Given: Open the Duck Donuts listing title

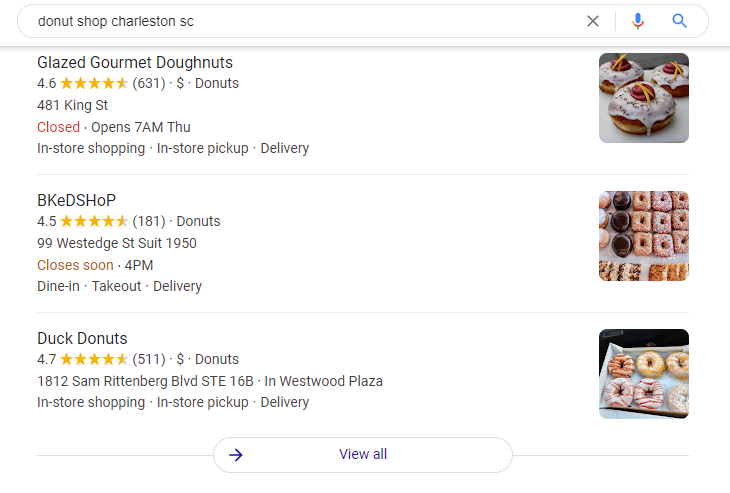Looking at the screenshot, I should coord(82,338).
